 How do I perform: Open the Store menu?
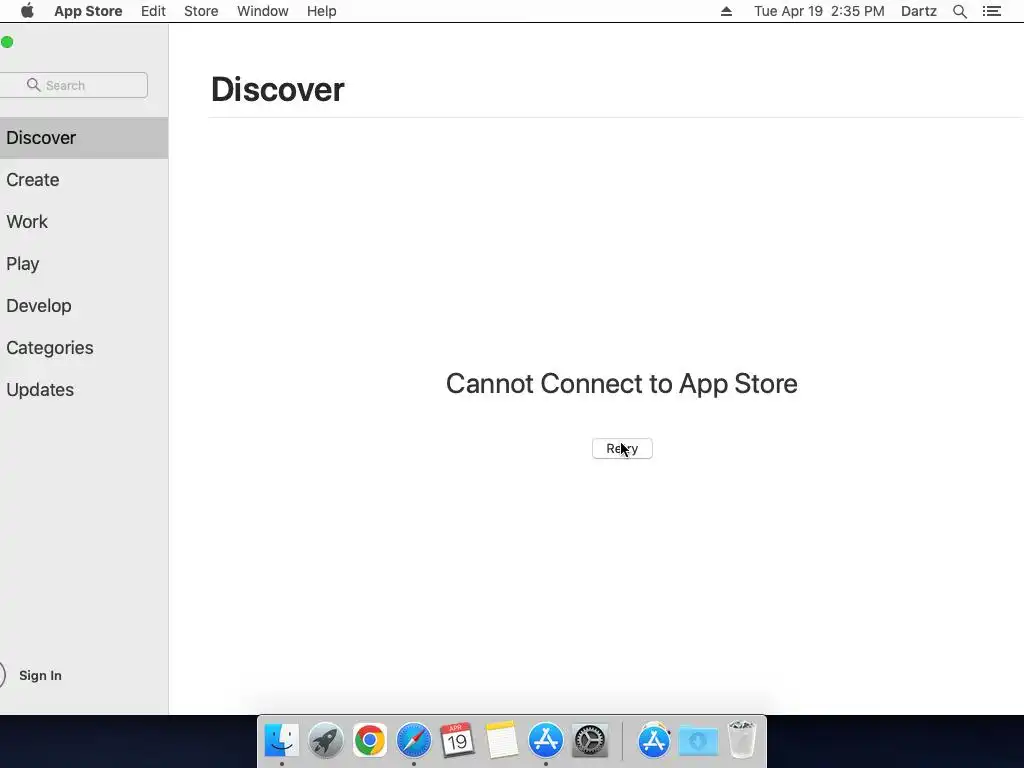(x=200, y=11)
